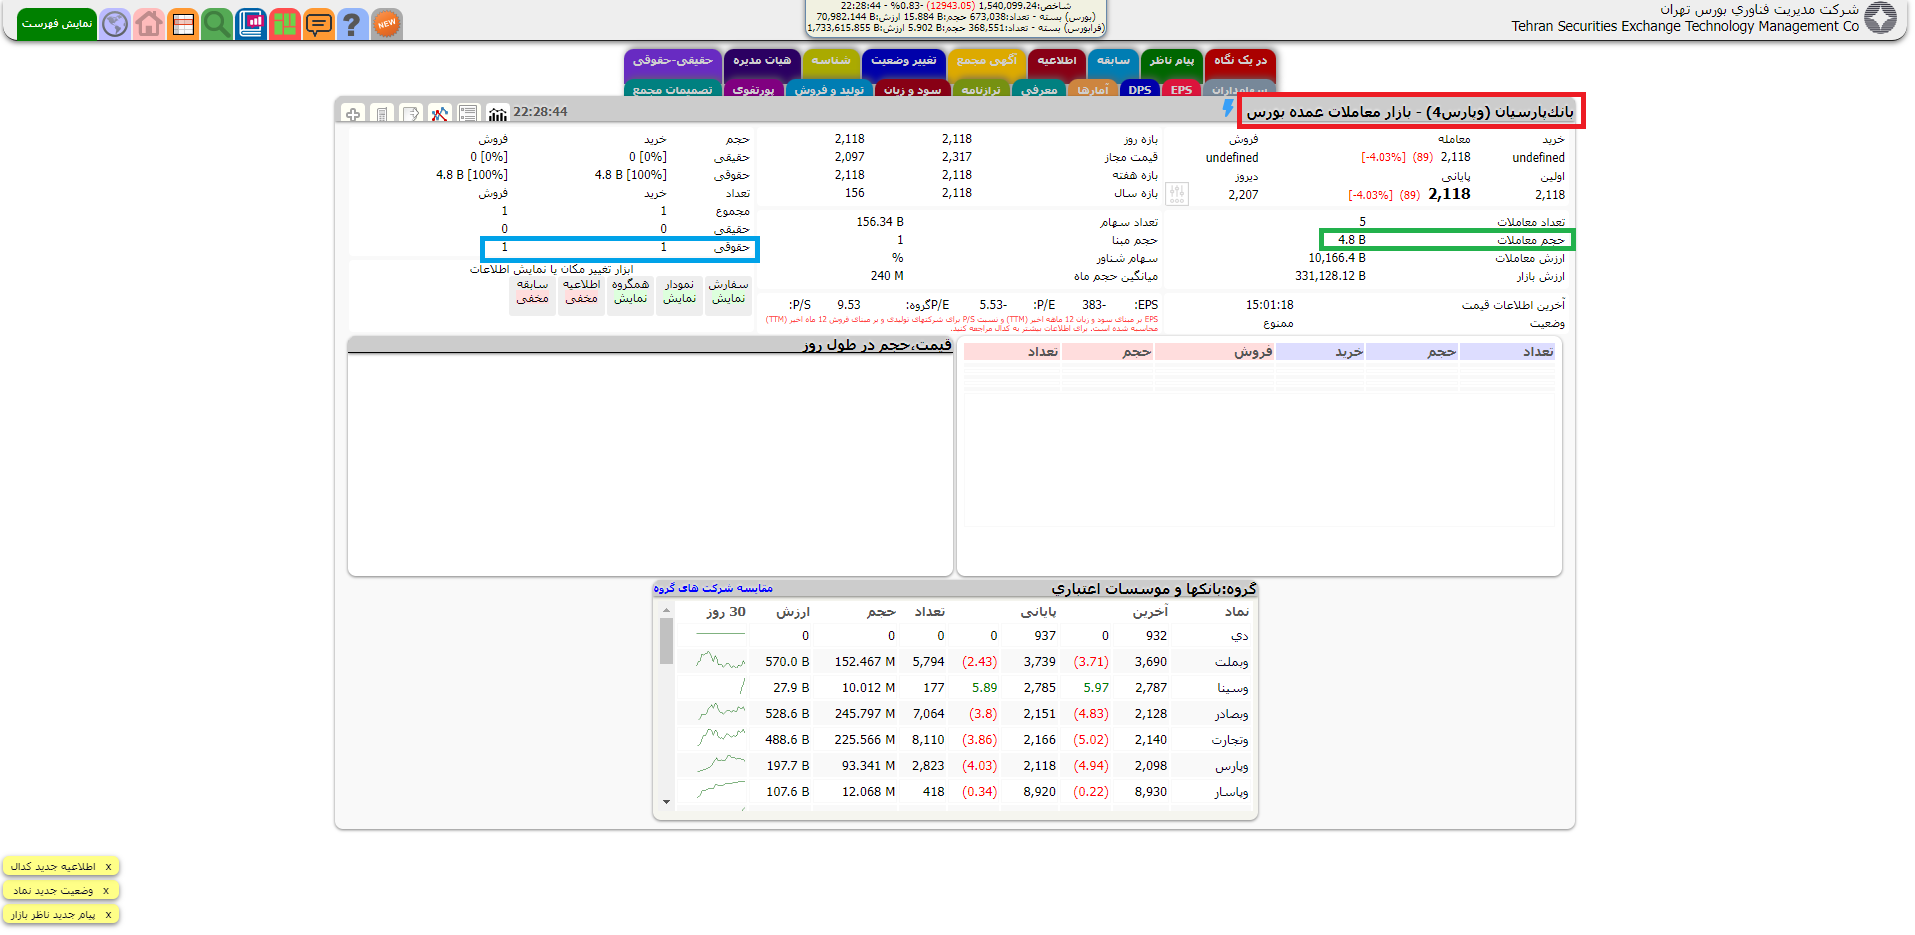Open the معرفی tab

point(1039,90)
